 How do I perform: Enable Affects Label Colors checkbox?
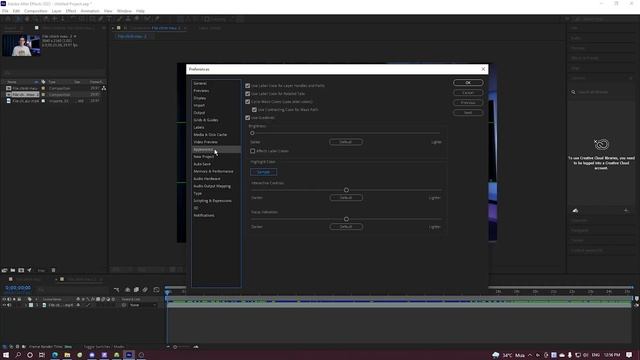pos(253,151)
